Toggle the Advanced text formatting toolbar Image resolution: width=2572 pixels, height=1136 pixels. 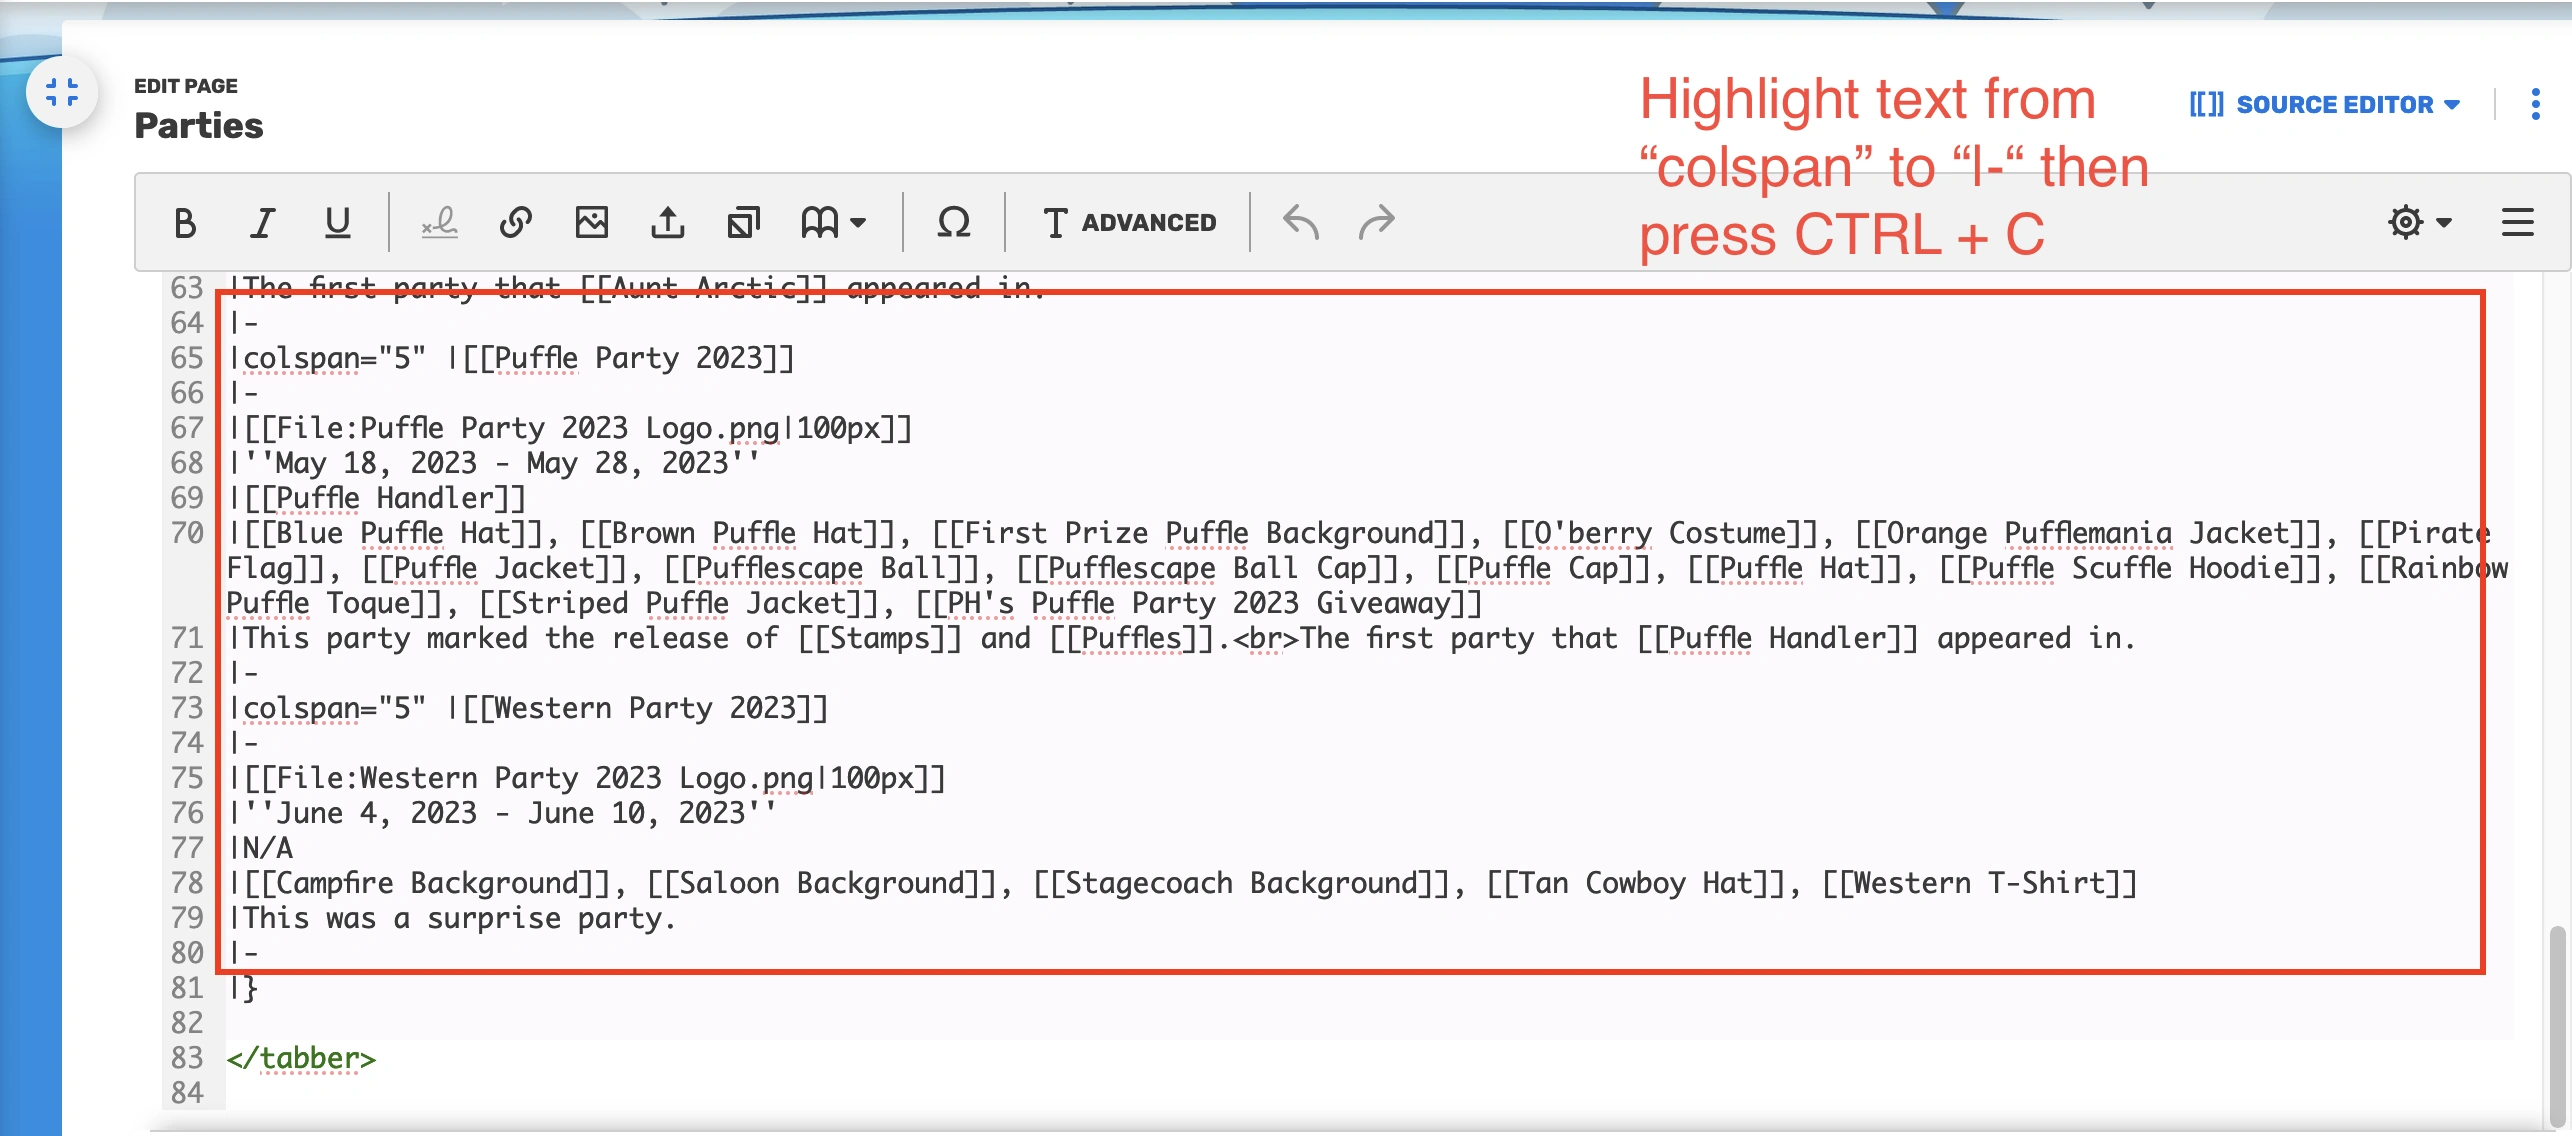1129,222
